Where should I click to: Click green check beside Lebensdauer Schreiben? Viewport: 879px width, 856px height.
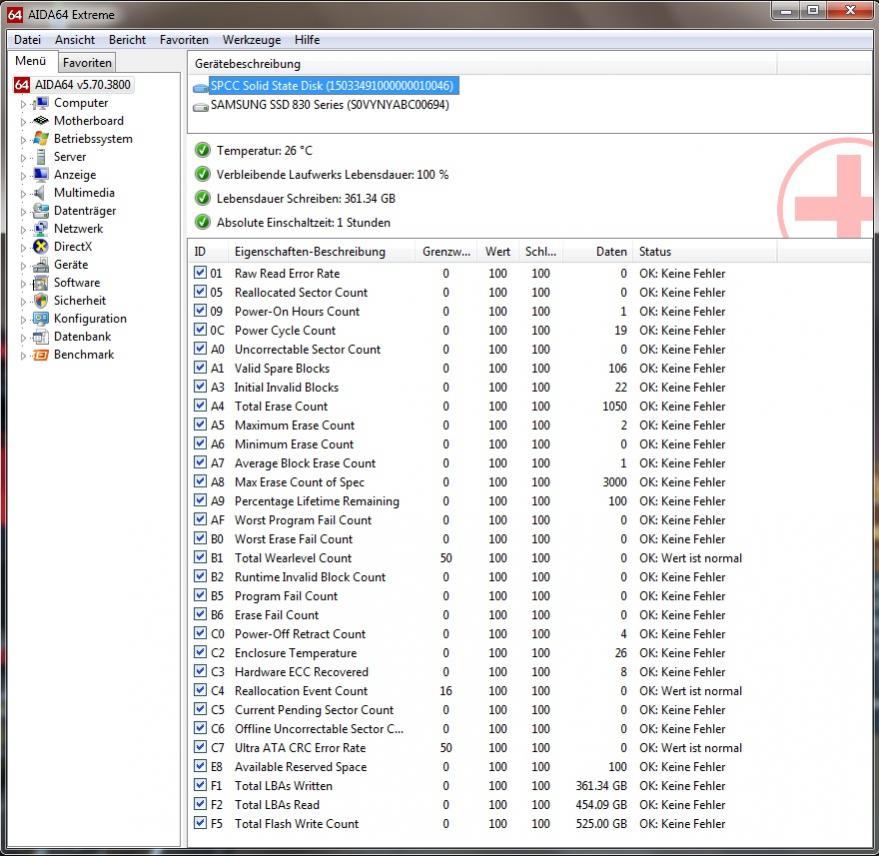click(x=202, y=198)
